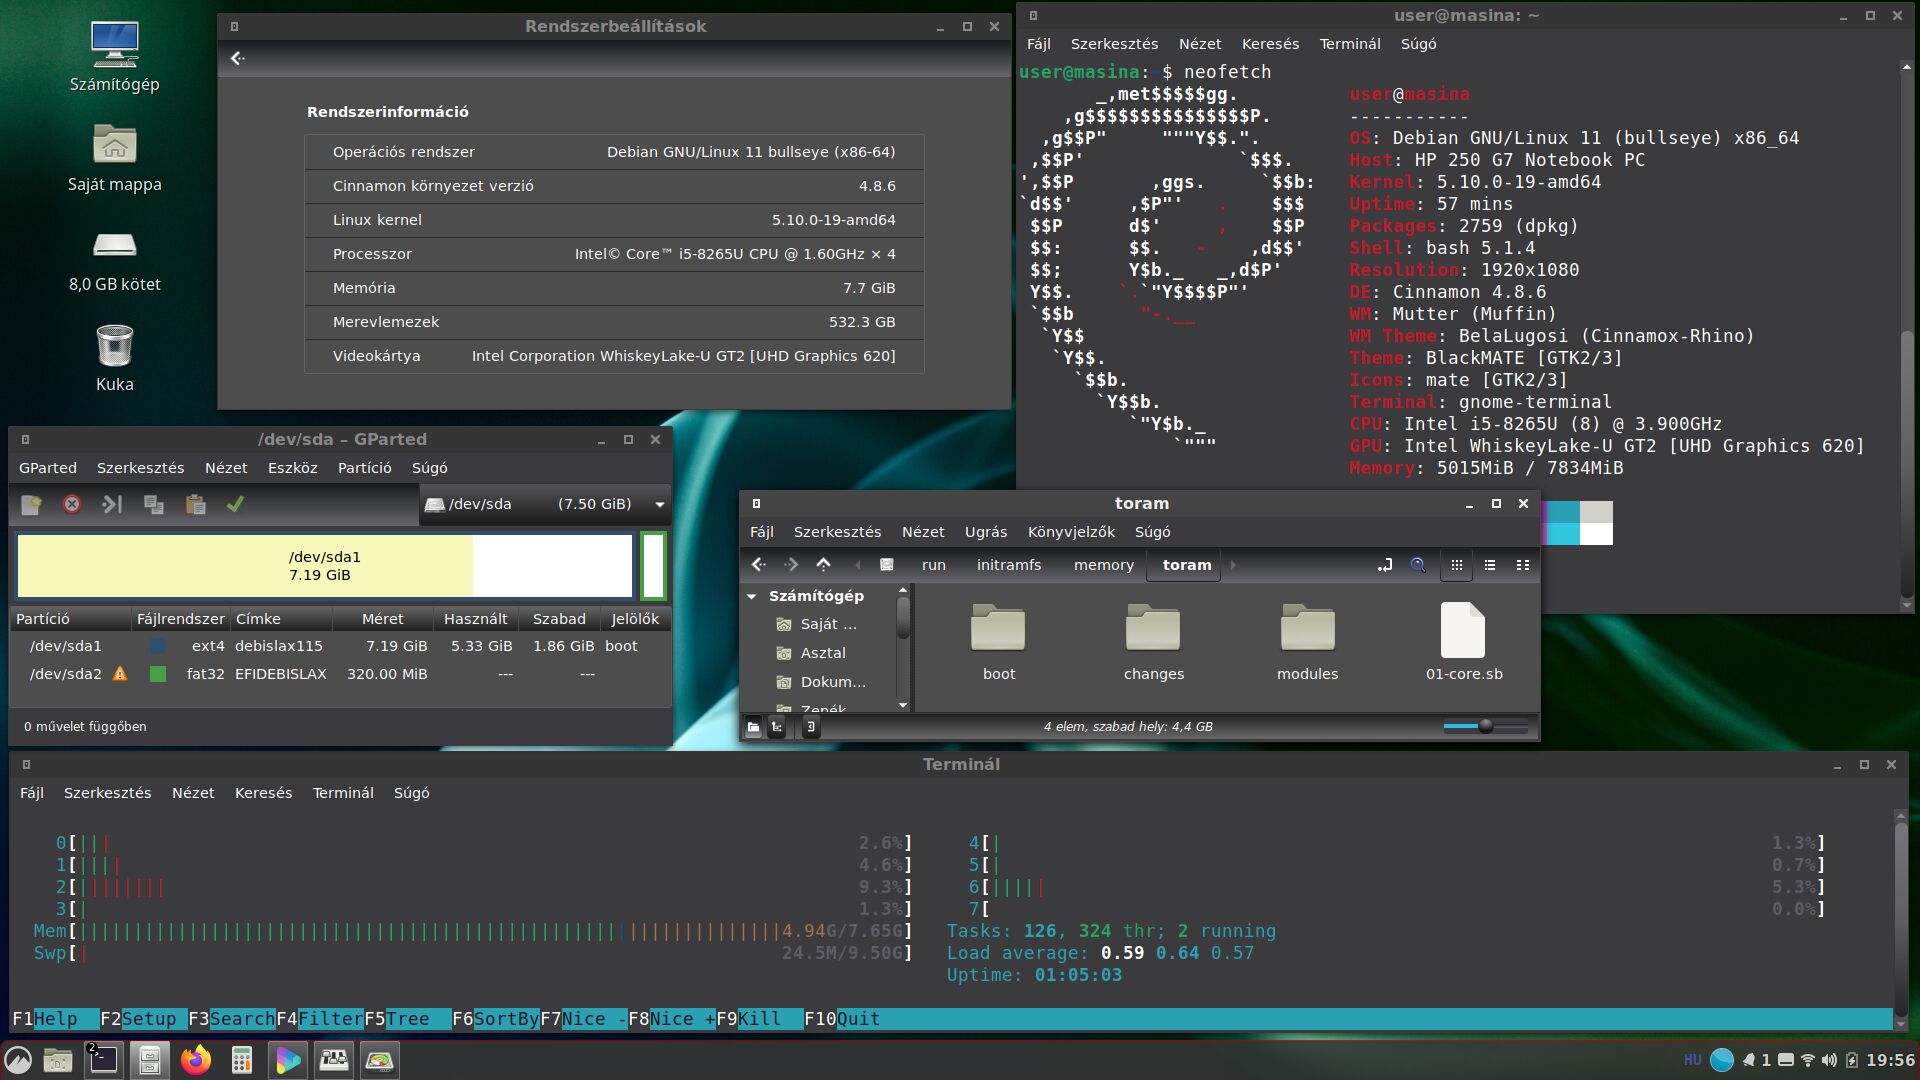This screenshot has width=1920, height=1080.
Task: Click the show desktop folder panel icon
Action: [57, 1060]
